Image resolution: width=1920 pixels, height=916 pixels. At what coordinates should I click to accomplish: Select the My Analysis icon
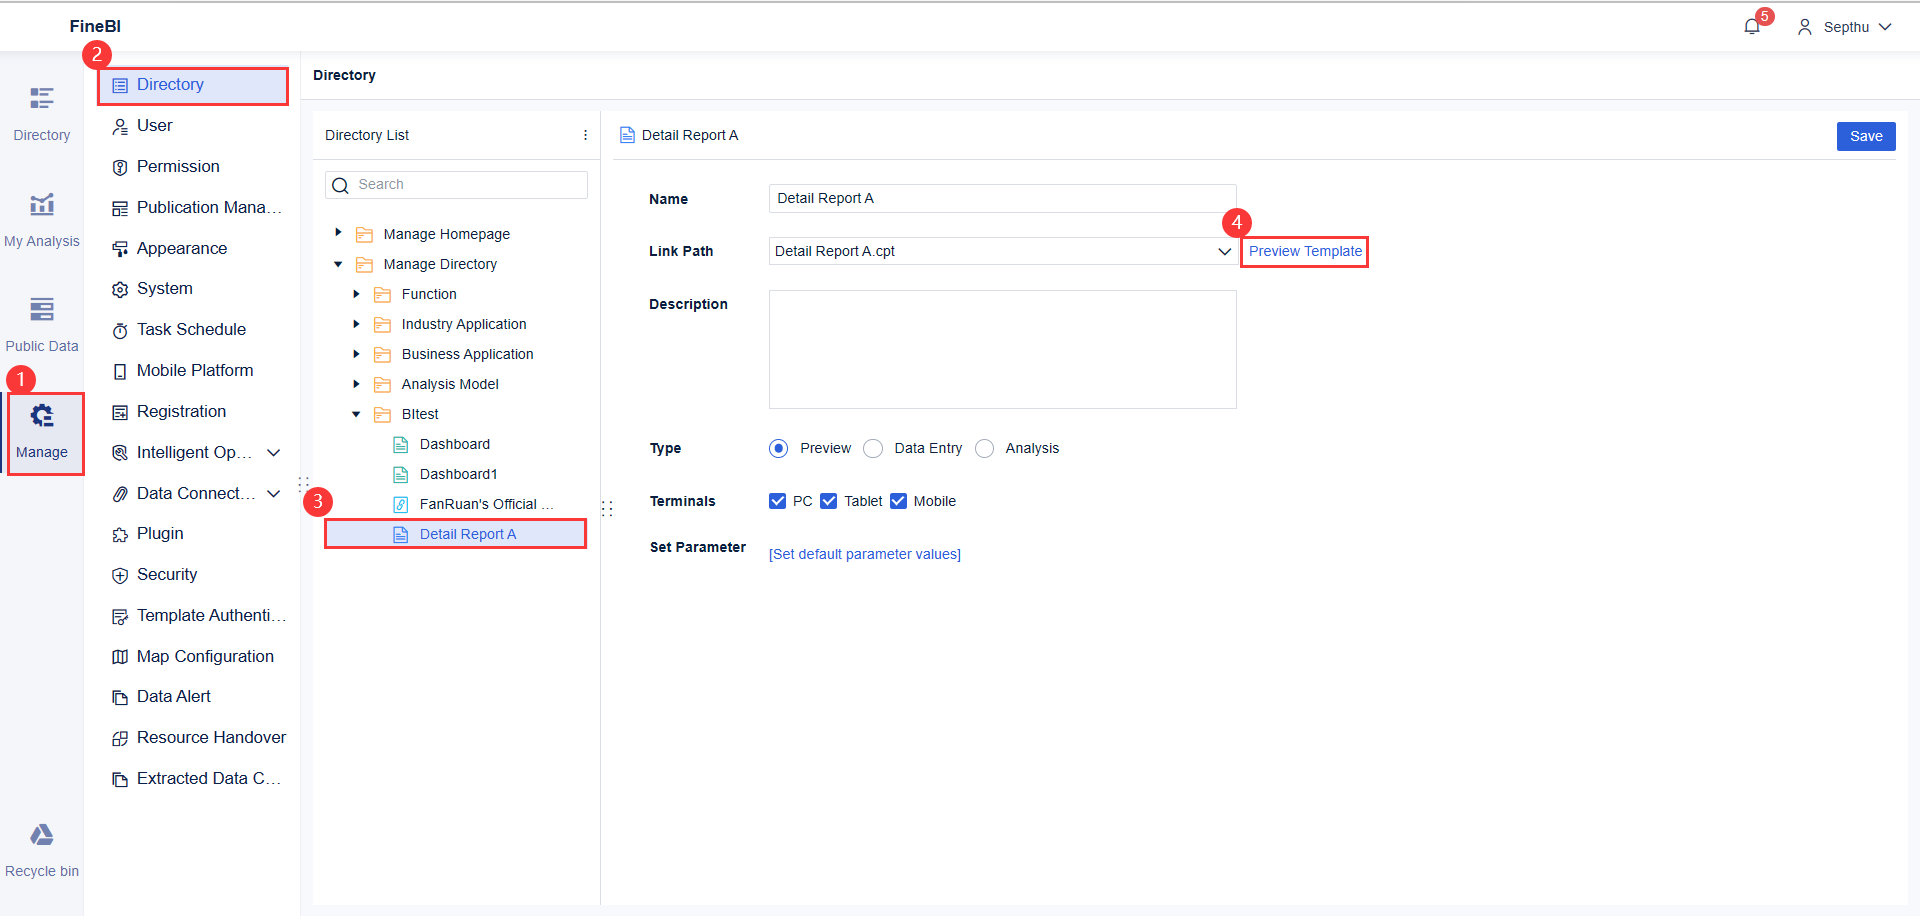(x=41, y=218)
